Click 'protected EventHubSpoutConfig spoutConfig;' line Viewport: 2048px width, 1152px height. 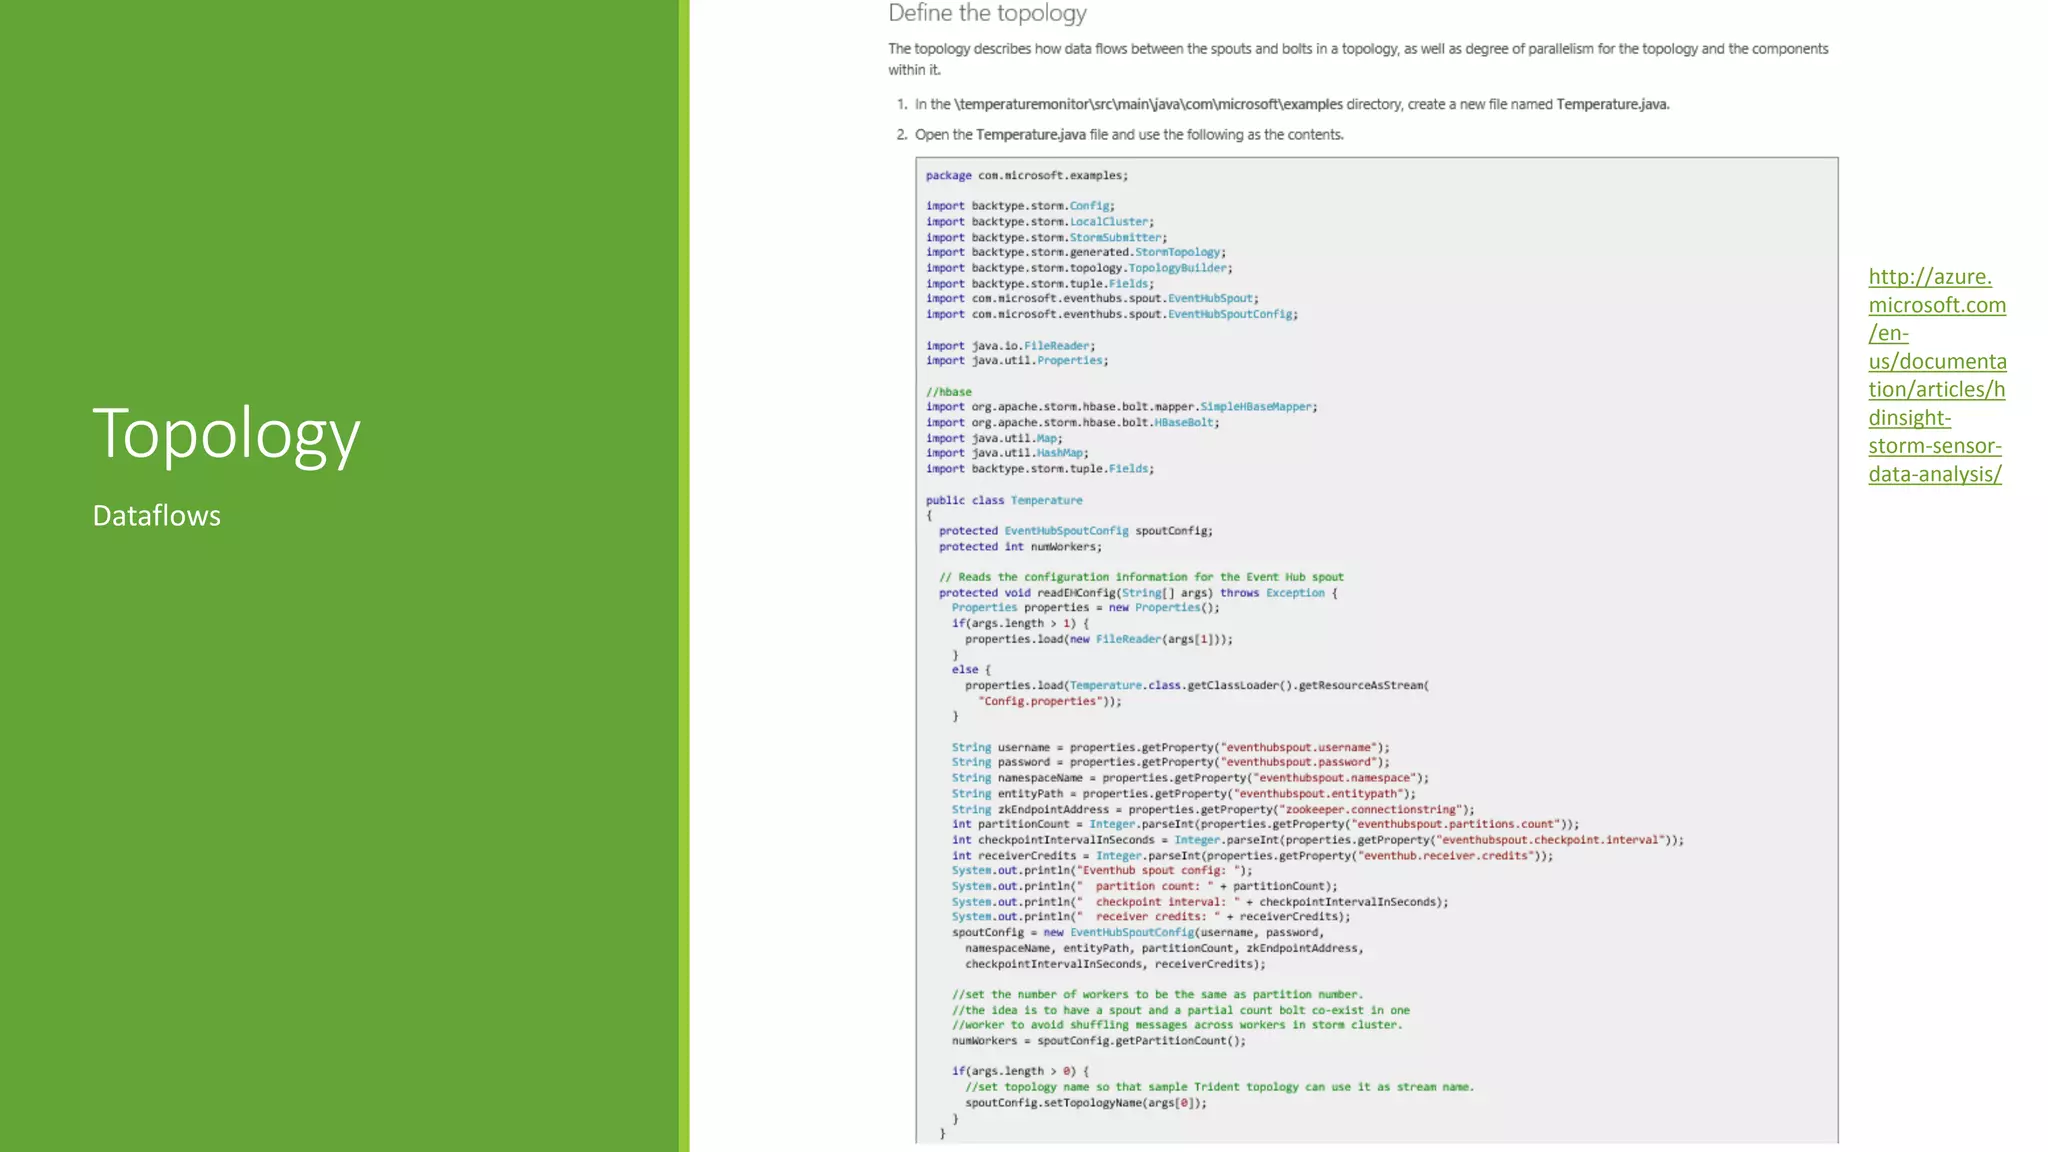point(1075,530)
